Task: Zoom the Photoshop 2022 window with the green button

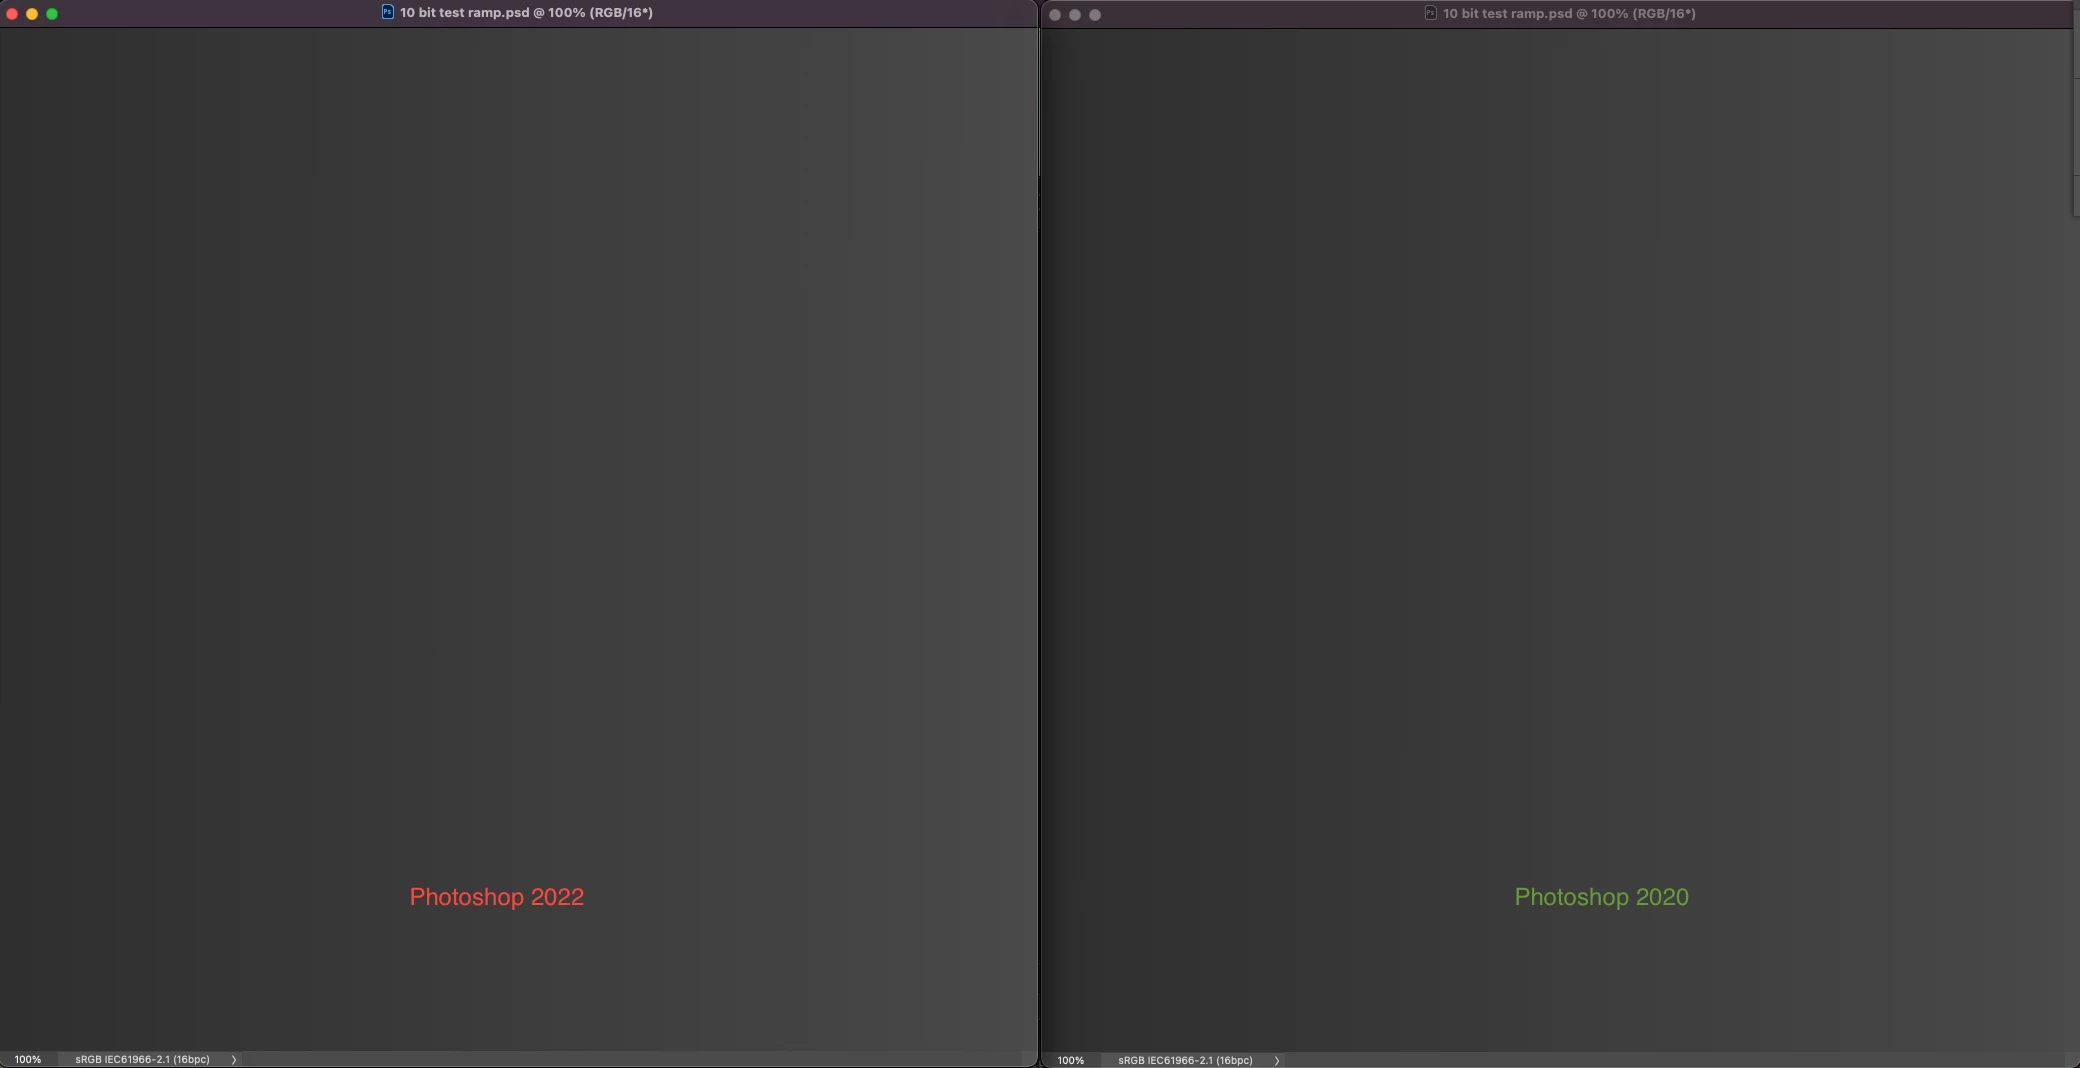Action: [52, 14]
